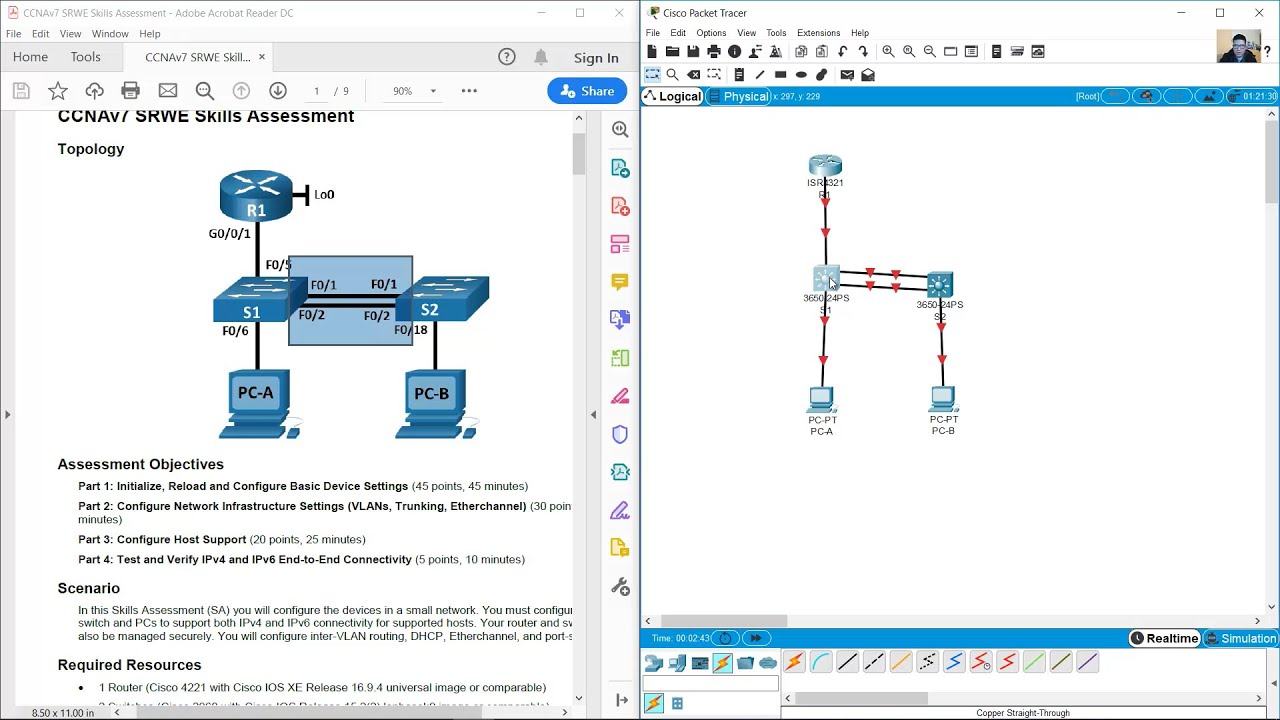Click the page number input field
The image size is (1280, 720).
click(317, 91)
